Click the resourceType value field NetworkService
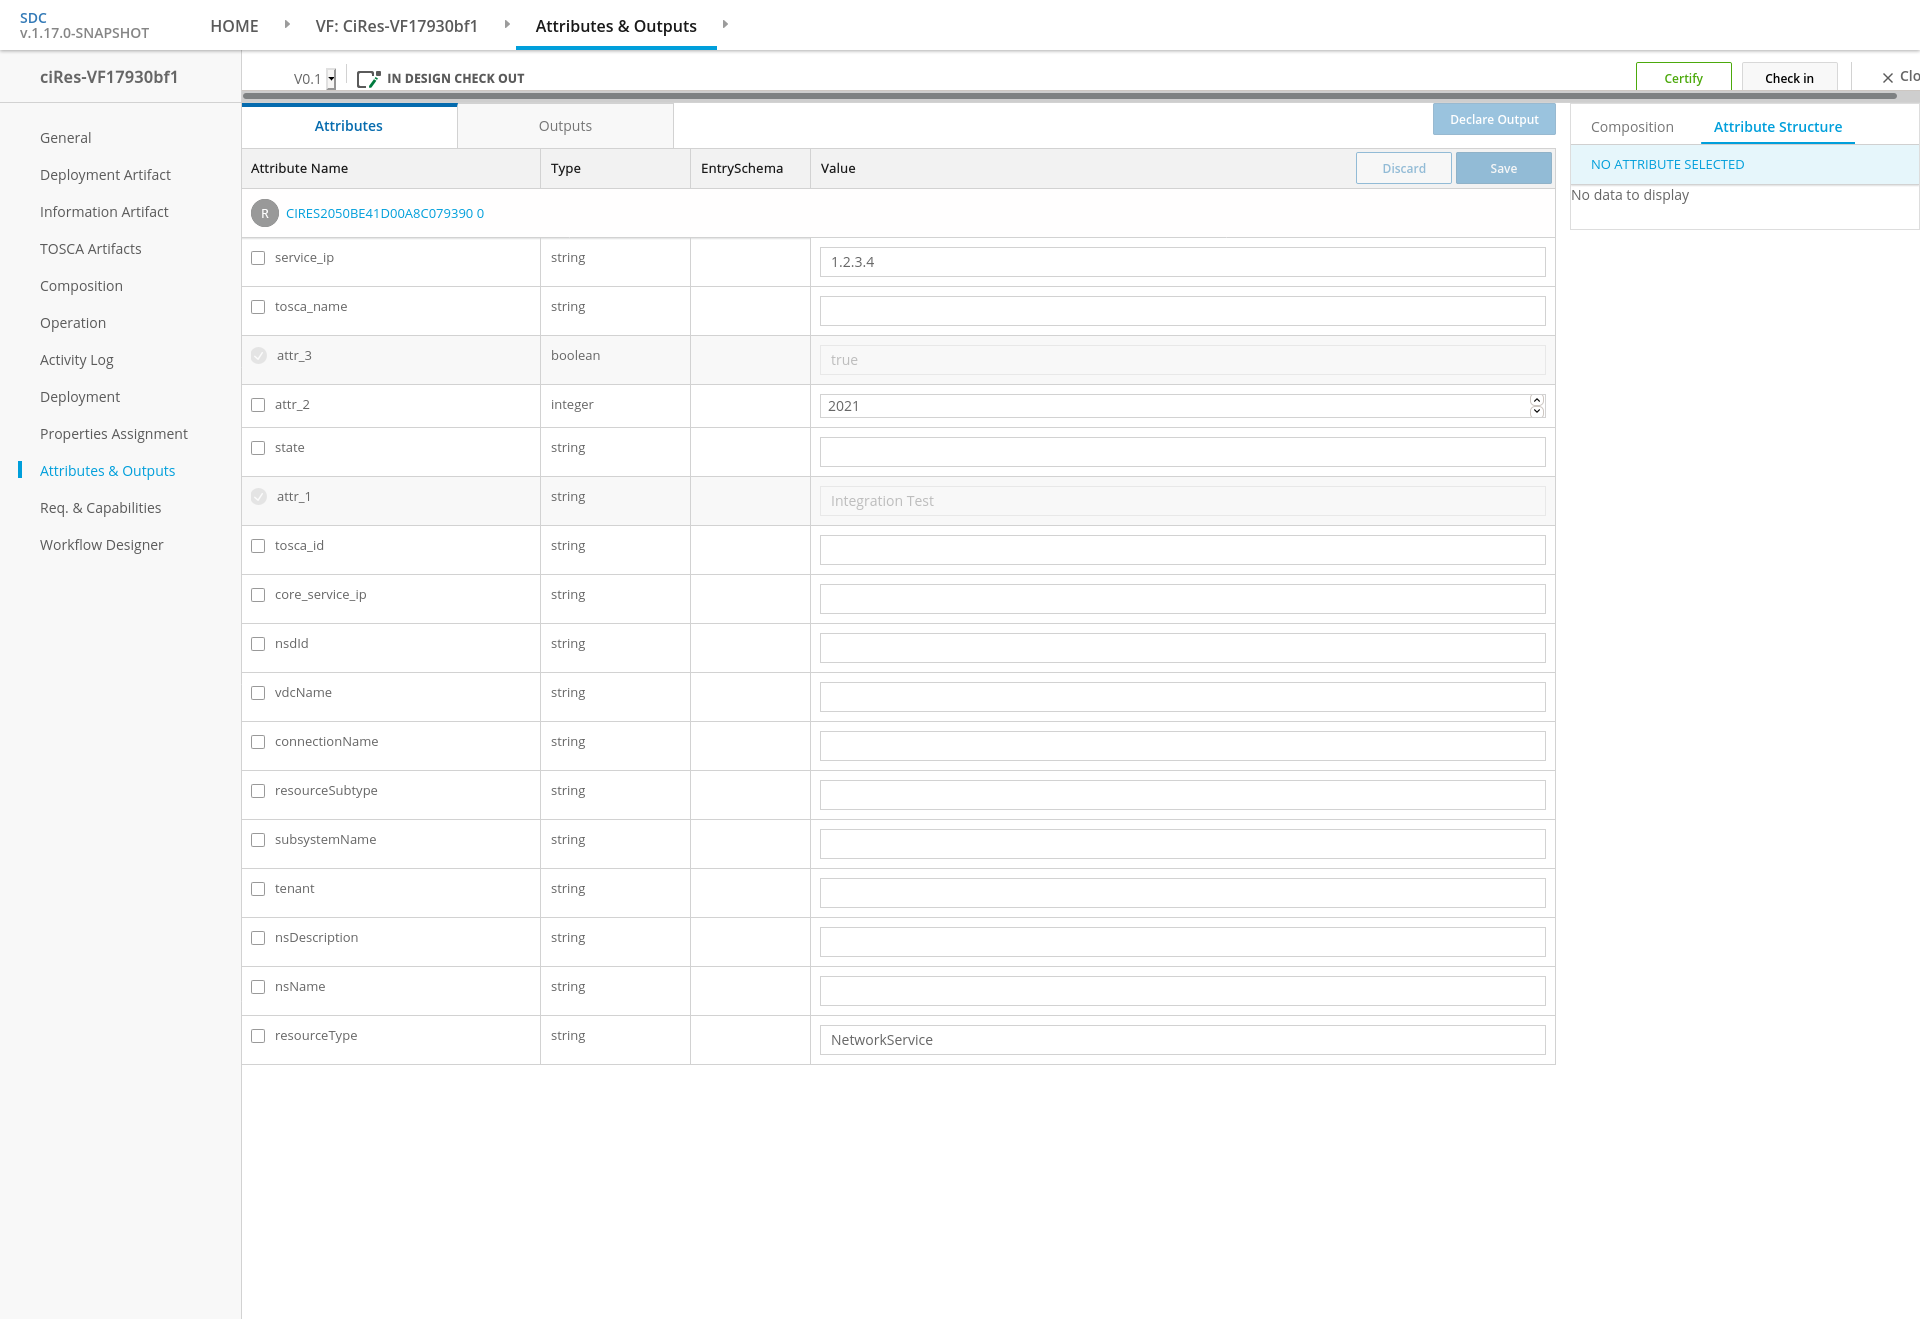Viewport: 1920px width, 1319px height. click(1182, 1040)
